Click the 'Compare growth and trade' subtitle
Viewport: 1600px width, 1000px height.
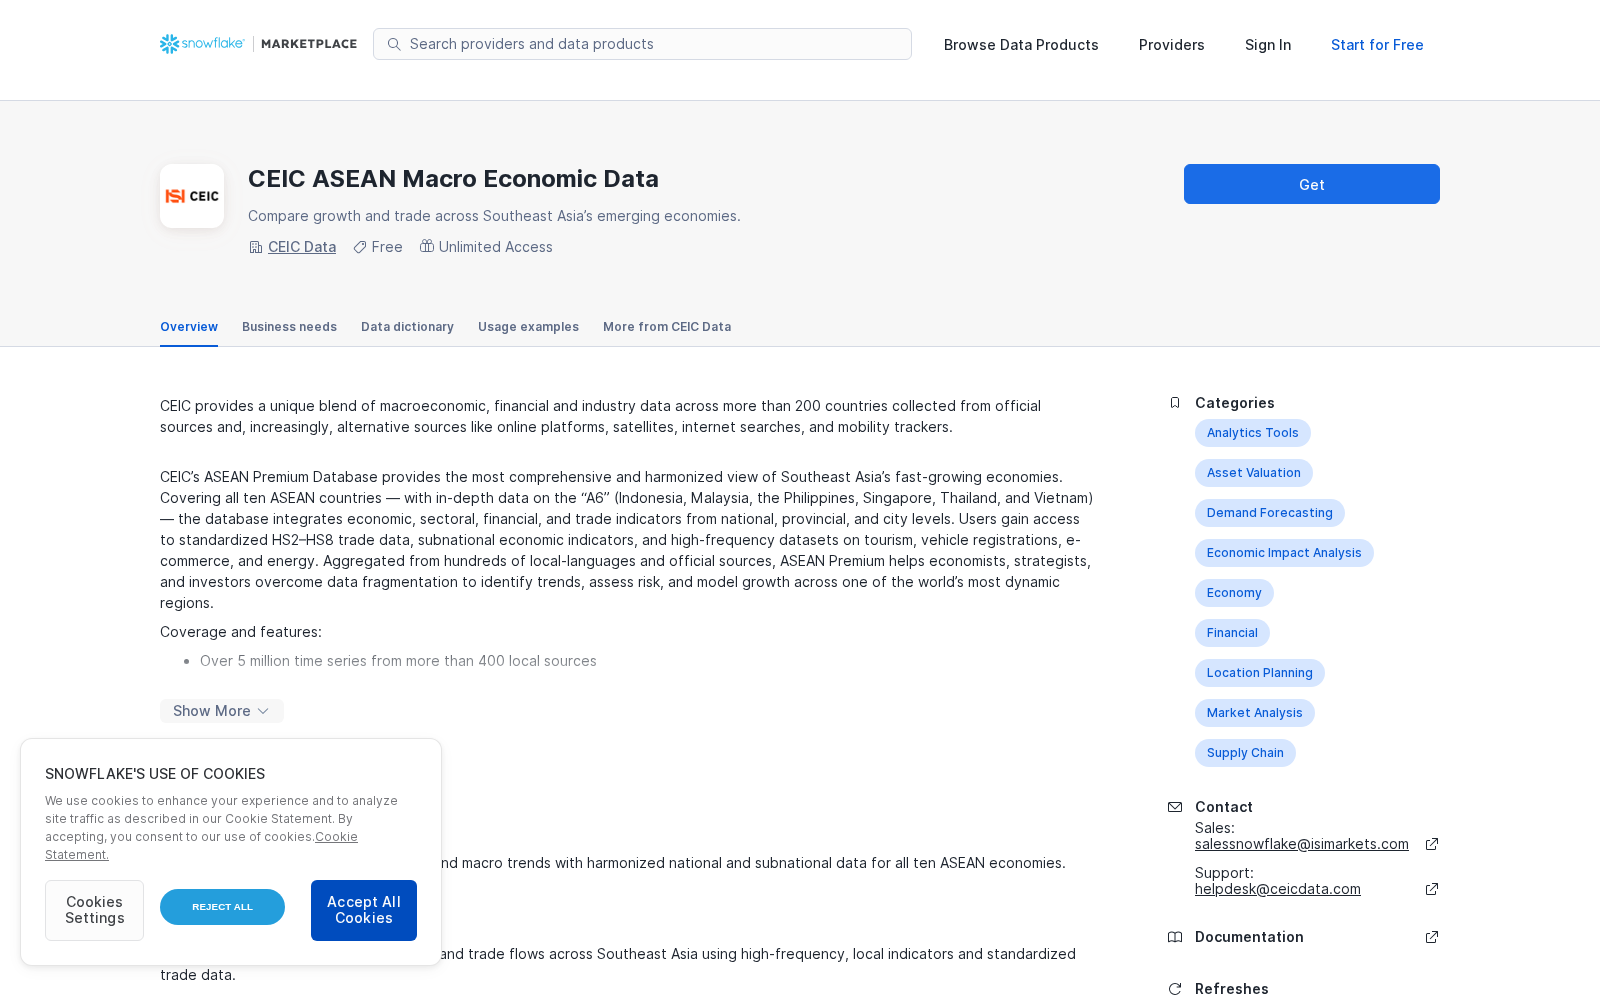pyautogui.click(x=494, y=216)
